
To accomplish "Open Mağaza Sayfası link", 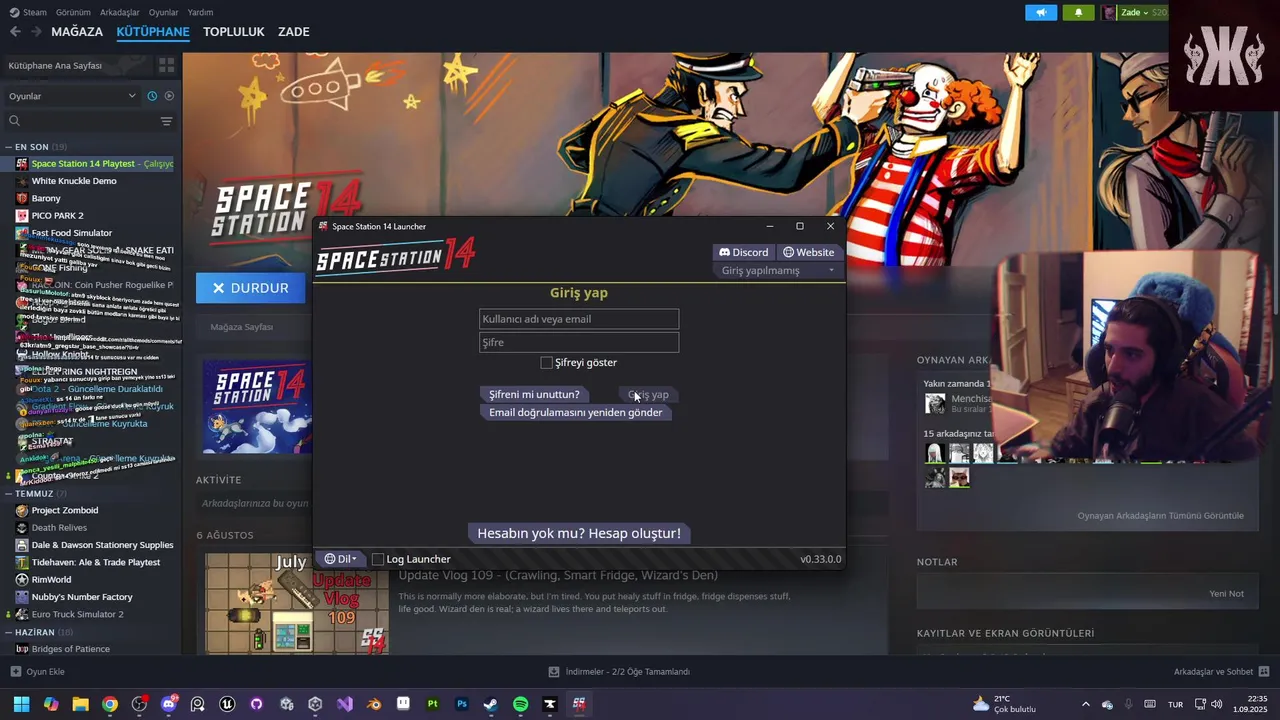I will pyautogui.click(x=241, y=327).
